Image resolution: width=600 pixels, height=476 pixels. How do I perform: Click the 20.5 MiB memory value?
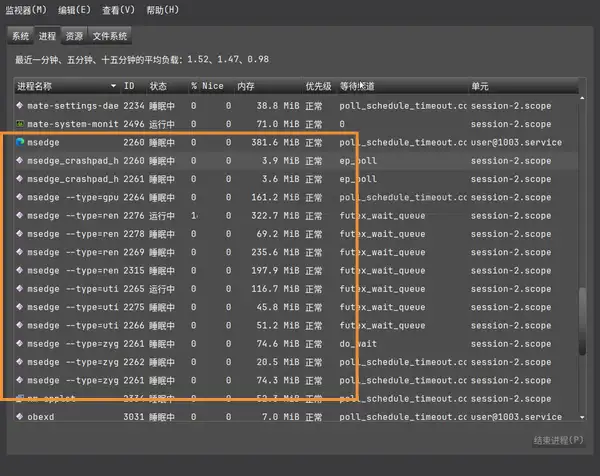[278, 362]
